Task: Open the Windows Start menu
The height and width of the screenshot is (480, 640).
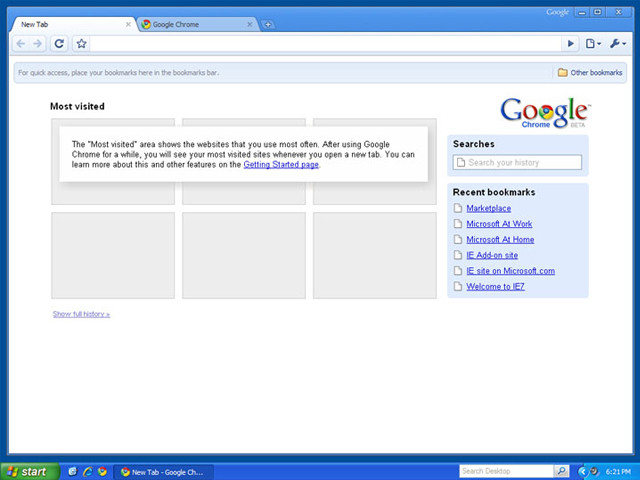Action: click(x=30, y=472)
